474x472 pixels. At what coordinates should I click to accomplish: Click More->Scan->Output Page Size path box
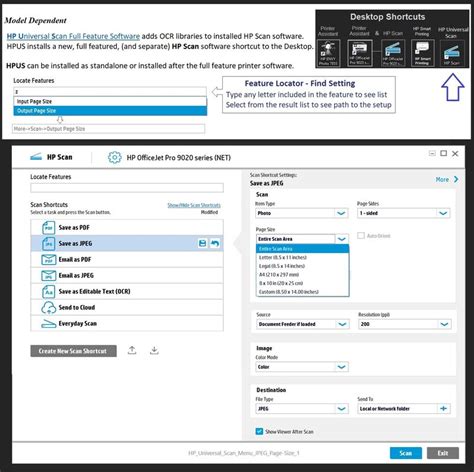[109, 129]
